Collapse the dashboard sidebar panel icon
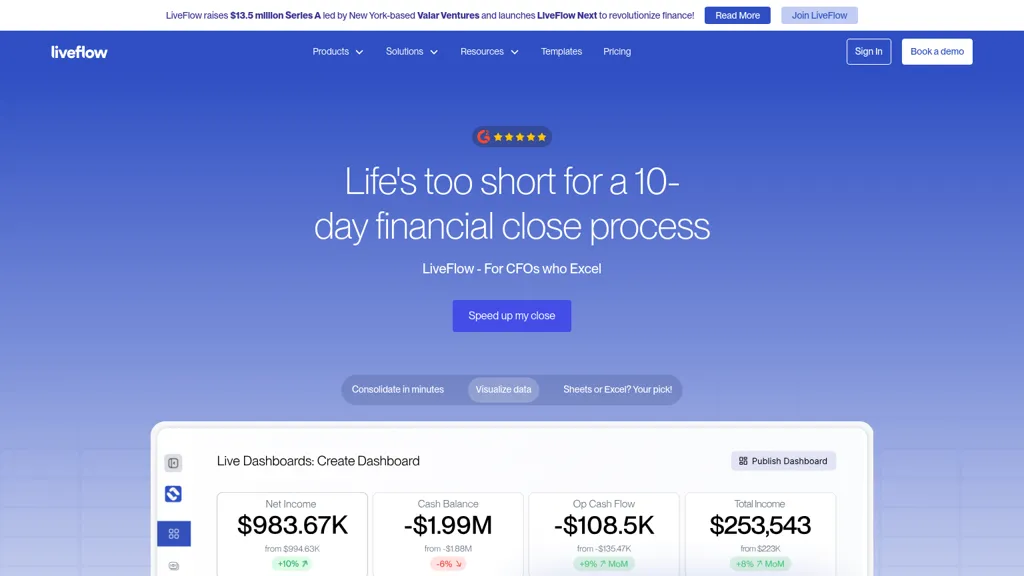This screenshot has height=576, width=1024. 173,463
